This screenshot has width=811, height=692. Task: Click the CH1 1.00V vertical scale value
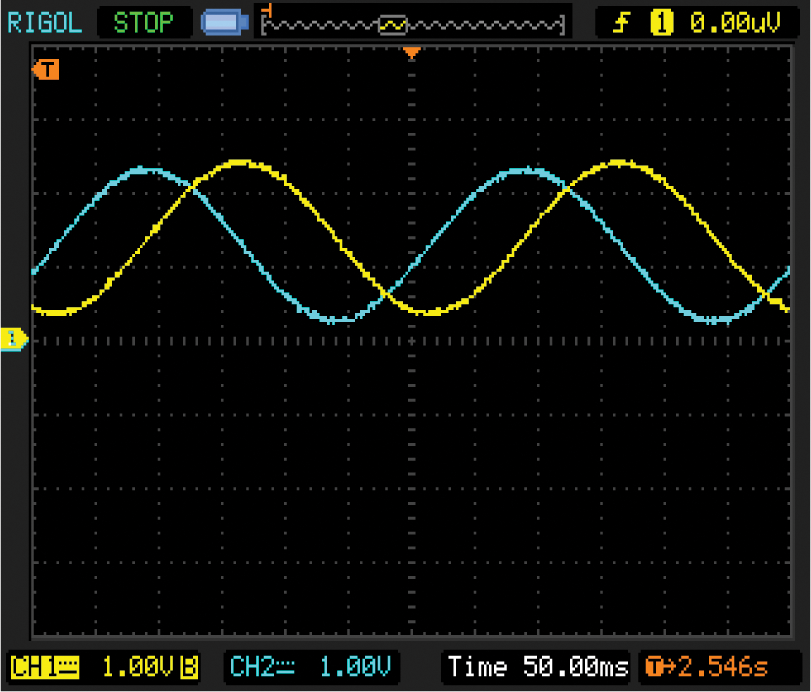(139, 666)
